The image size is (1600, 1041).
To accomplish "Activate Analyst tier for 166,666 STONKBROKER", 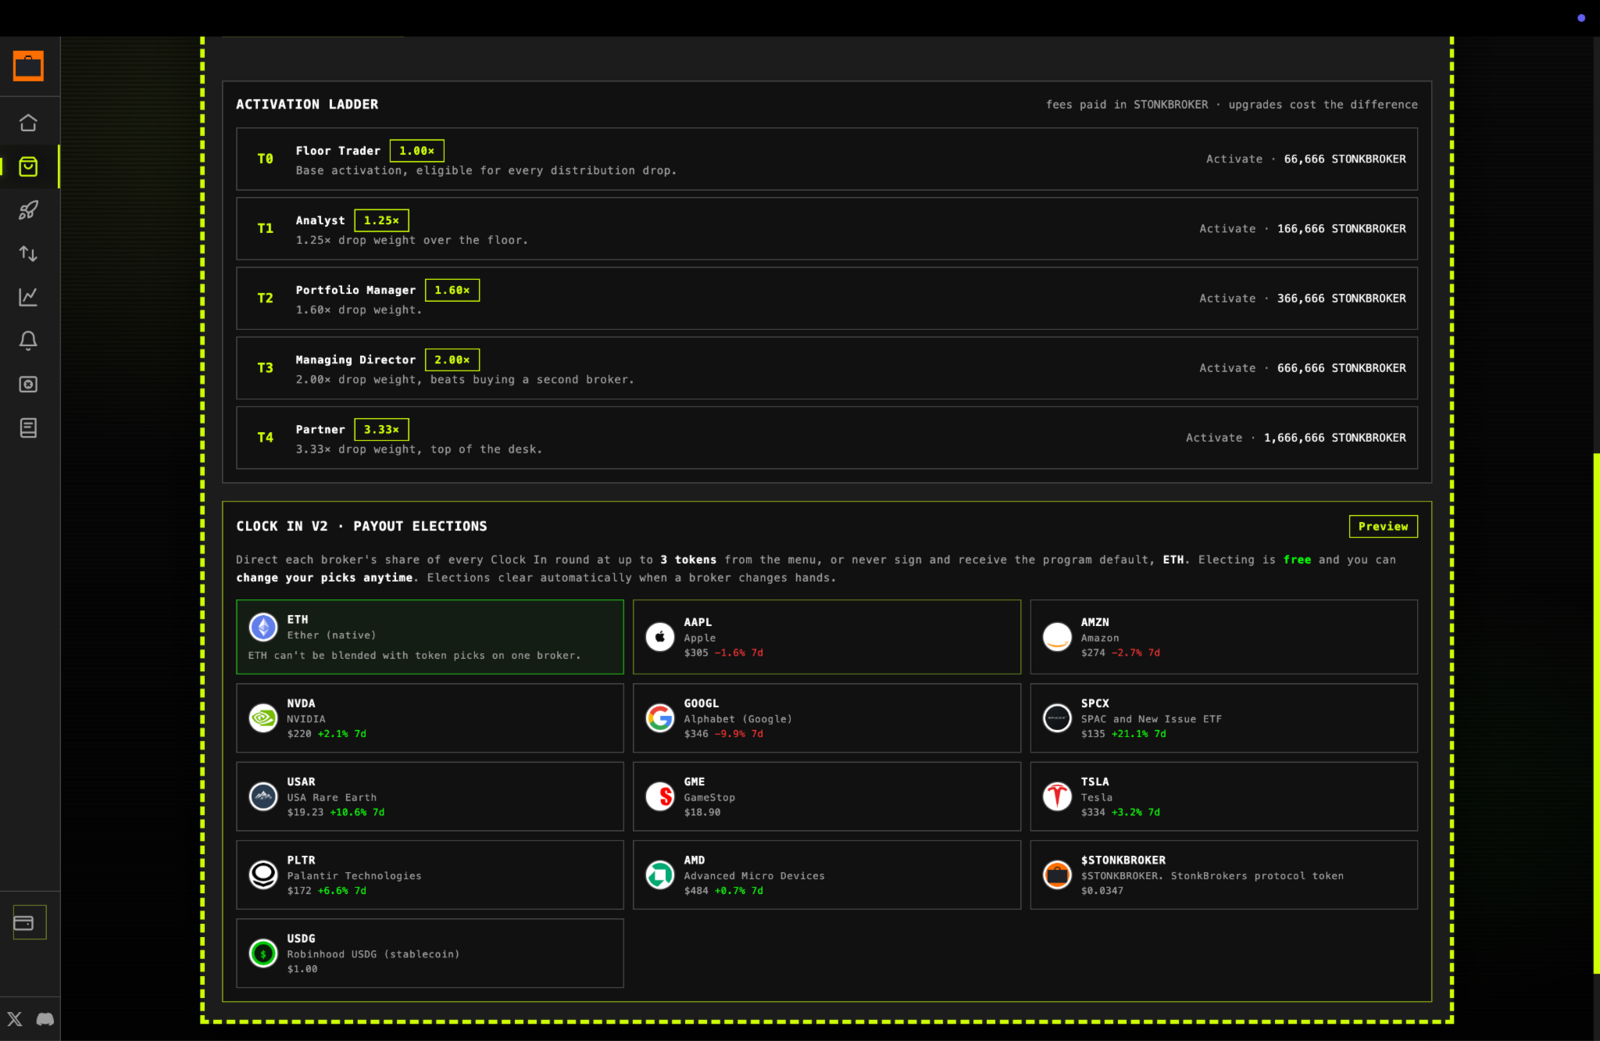I will 1302,229.
